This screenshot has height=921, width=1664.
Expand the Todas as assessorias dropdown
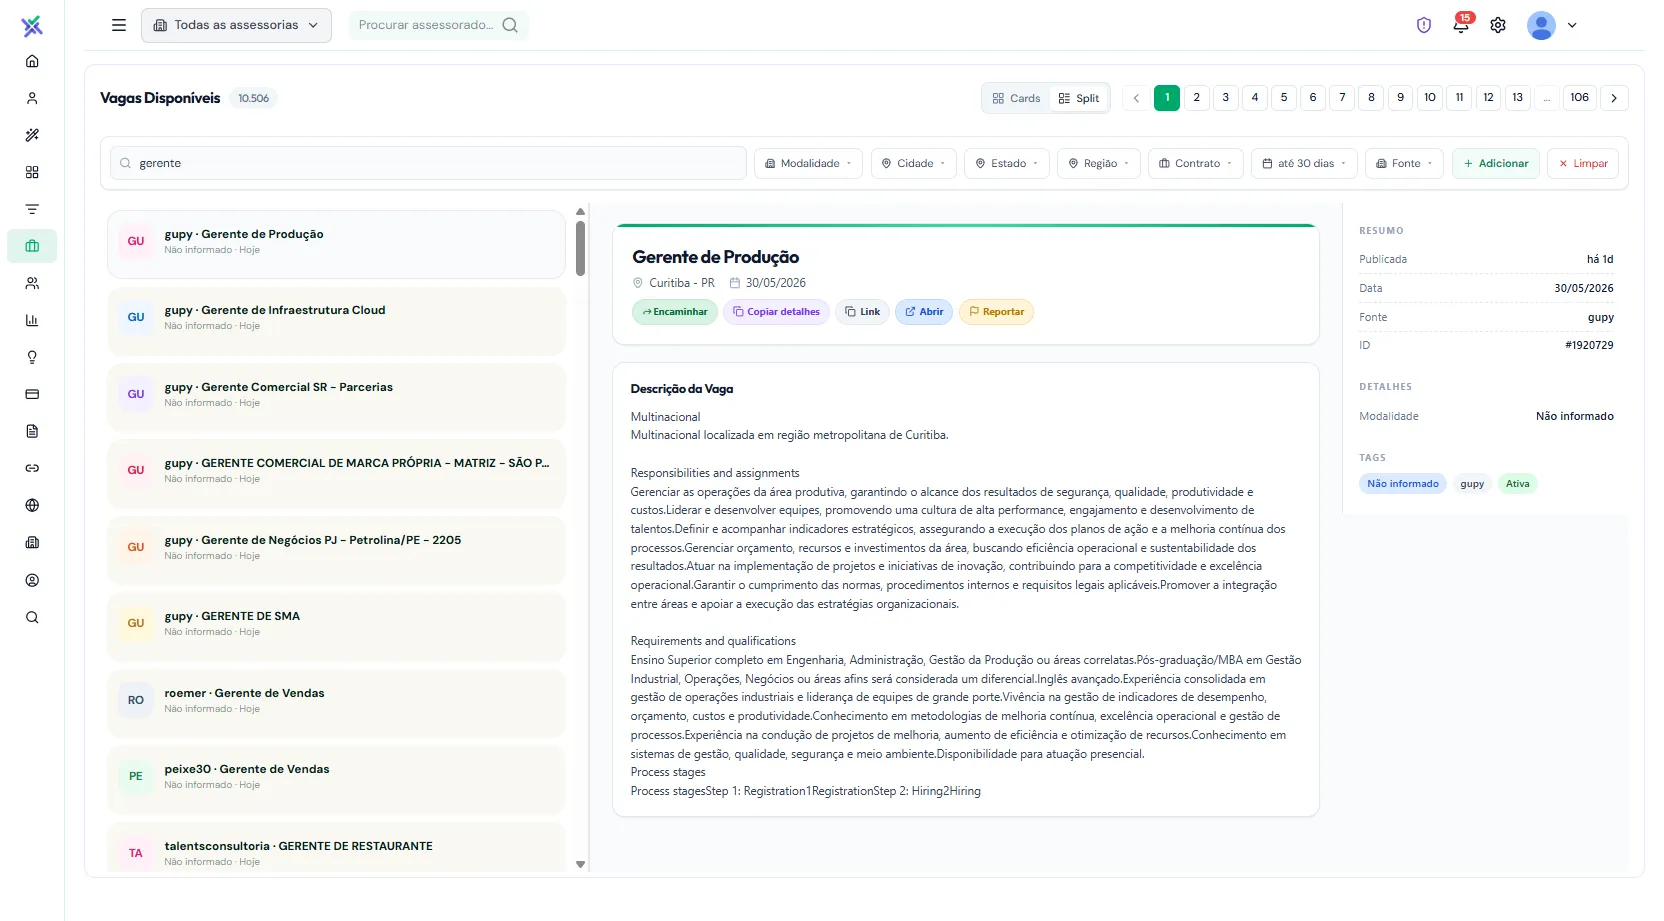(x=236, y=25)
